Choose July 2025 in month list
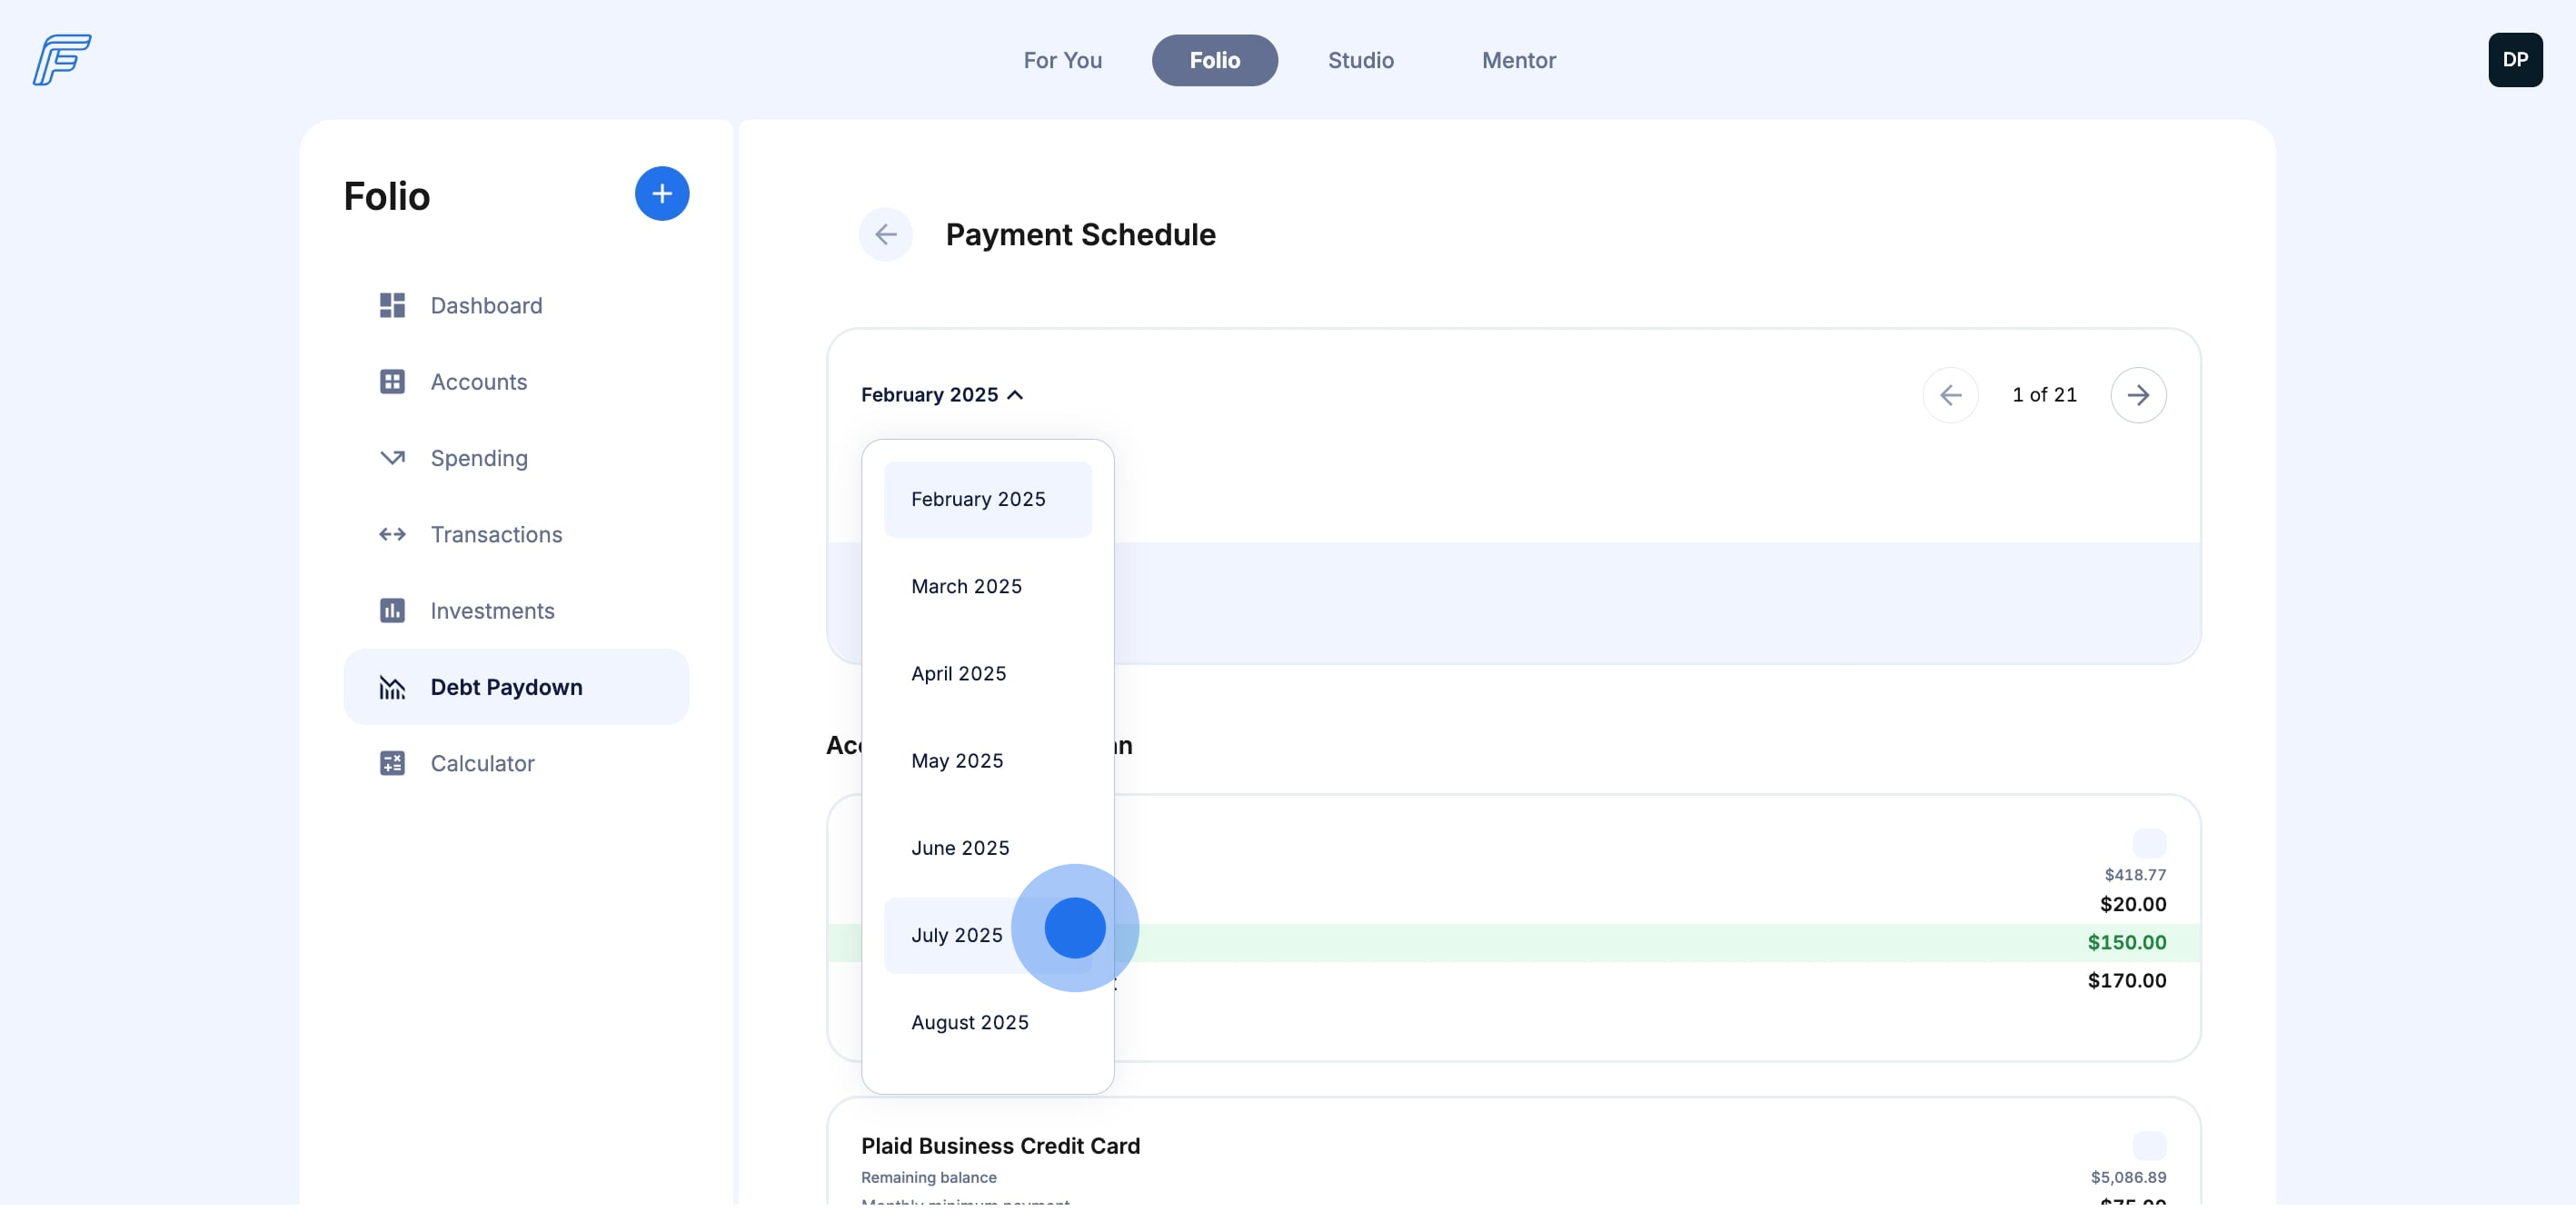The image size is (2576, 1221). pyautogui.click(x=956, y=936)
